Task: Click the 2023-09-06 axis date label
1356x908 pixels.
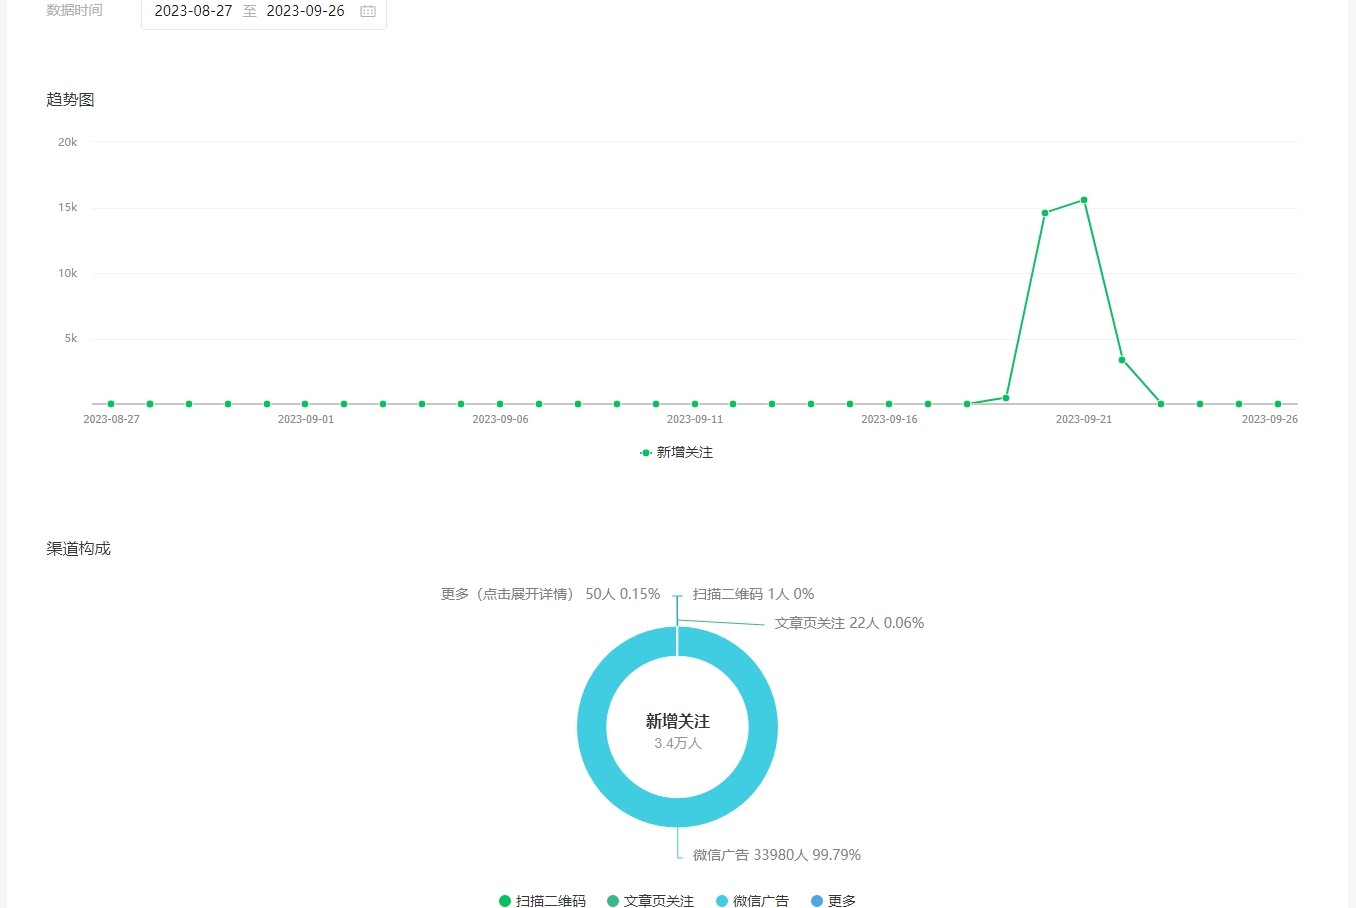Action: click(500, 419)
